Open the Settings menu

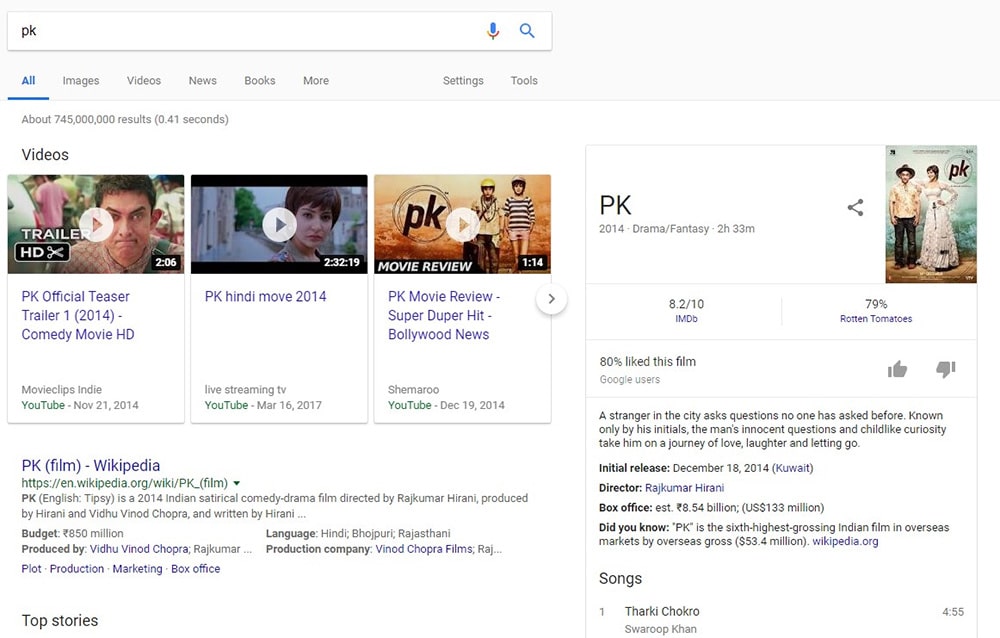[x=463, y=80]
